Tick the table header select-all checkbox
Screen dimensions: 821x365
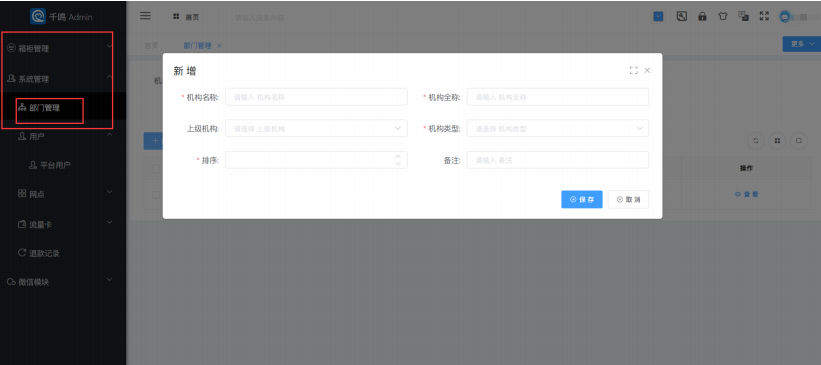point(156,169)
